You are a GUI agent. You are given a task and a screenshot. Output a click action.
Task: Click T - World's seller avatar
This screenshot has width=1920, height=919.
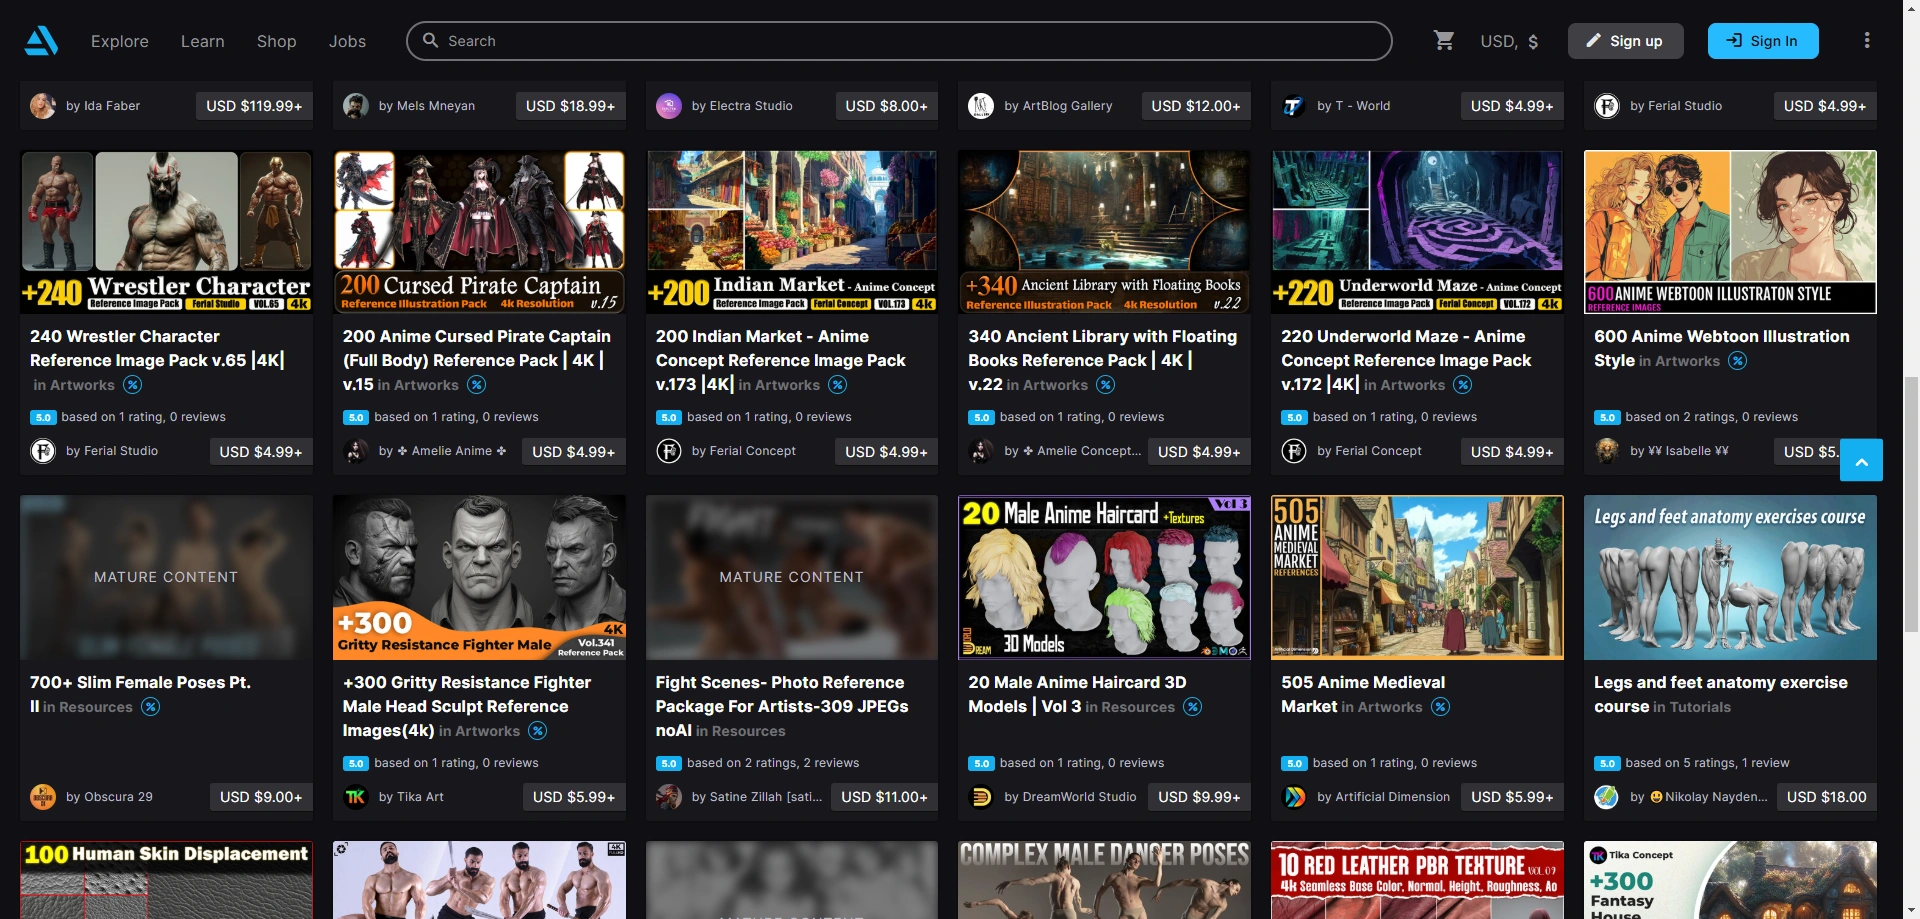click(x=1294, y=106)
